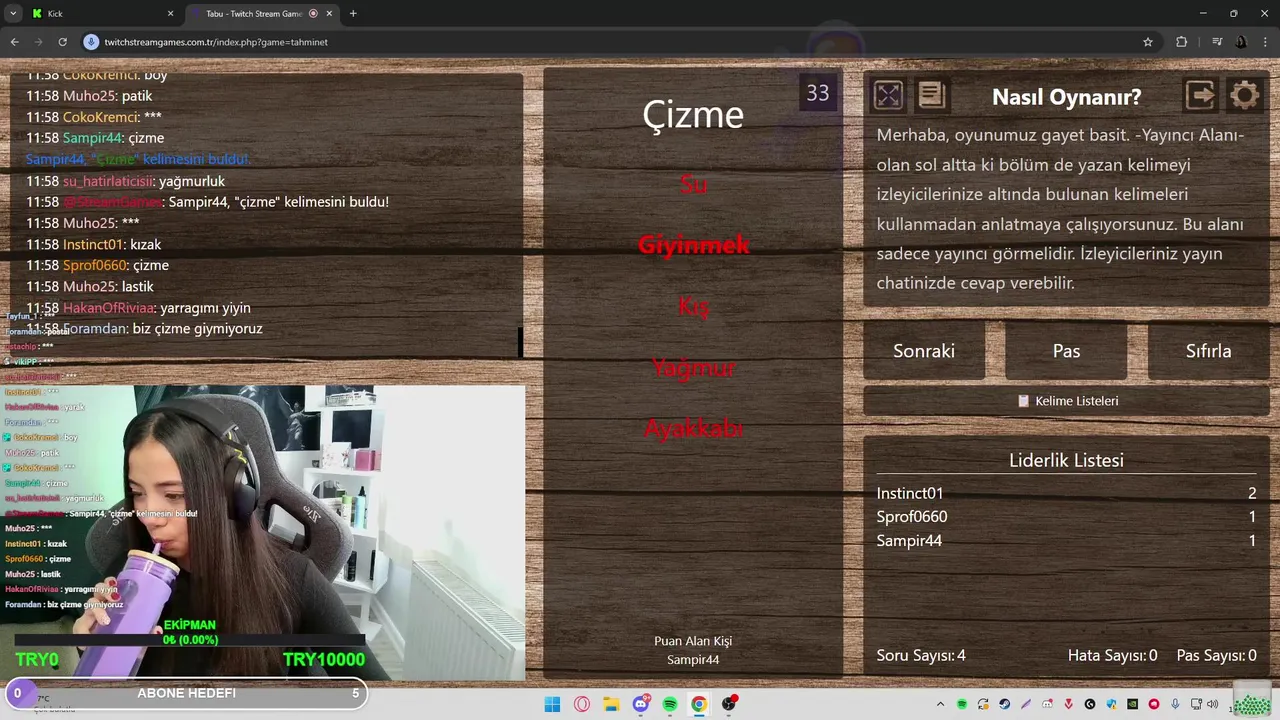This screenshot has width=1280, height=720.
Task: Open the browser extensions puzzle icon
Action: (x=1181, y=42)
